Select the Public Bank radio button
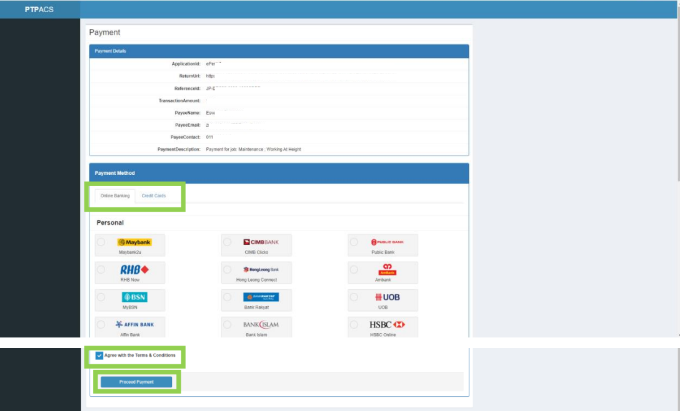 click(x=354, y=242)
